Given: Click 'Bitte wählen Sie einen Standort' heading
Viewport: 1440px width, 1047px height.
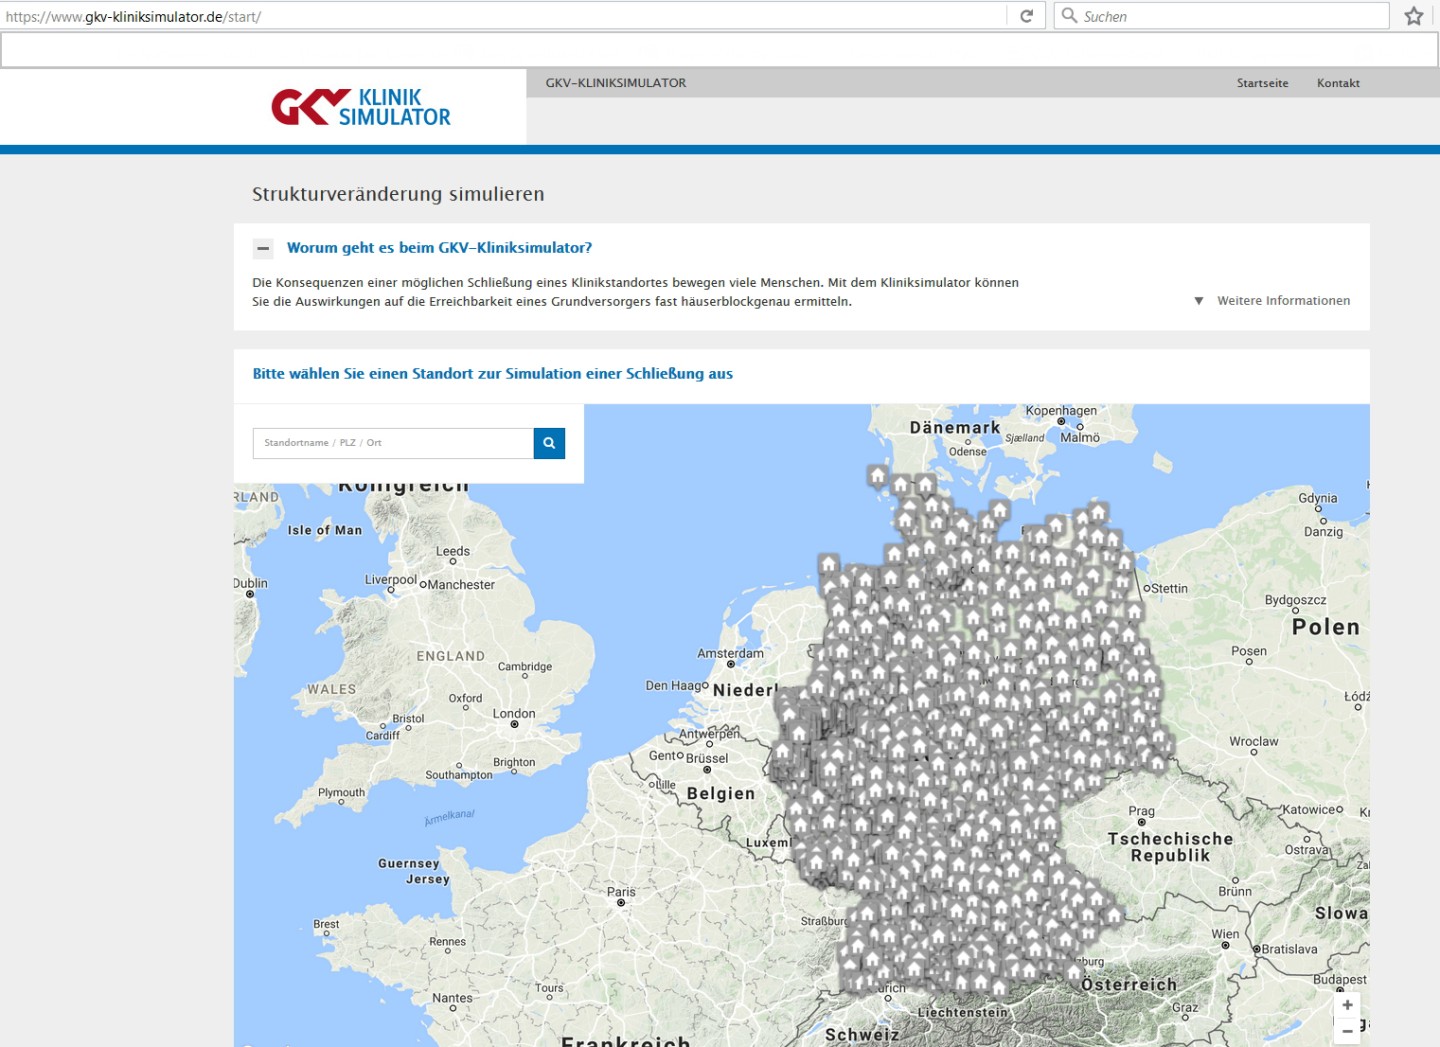Looking at the screenshot, I should point(492,374).
